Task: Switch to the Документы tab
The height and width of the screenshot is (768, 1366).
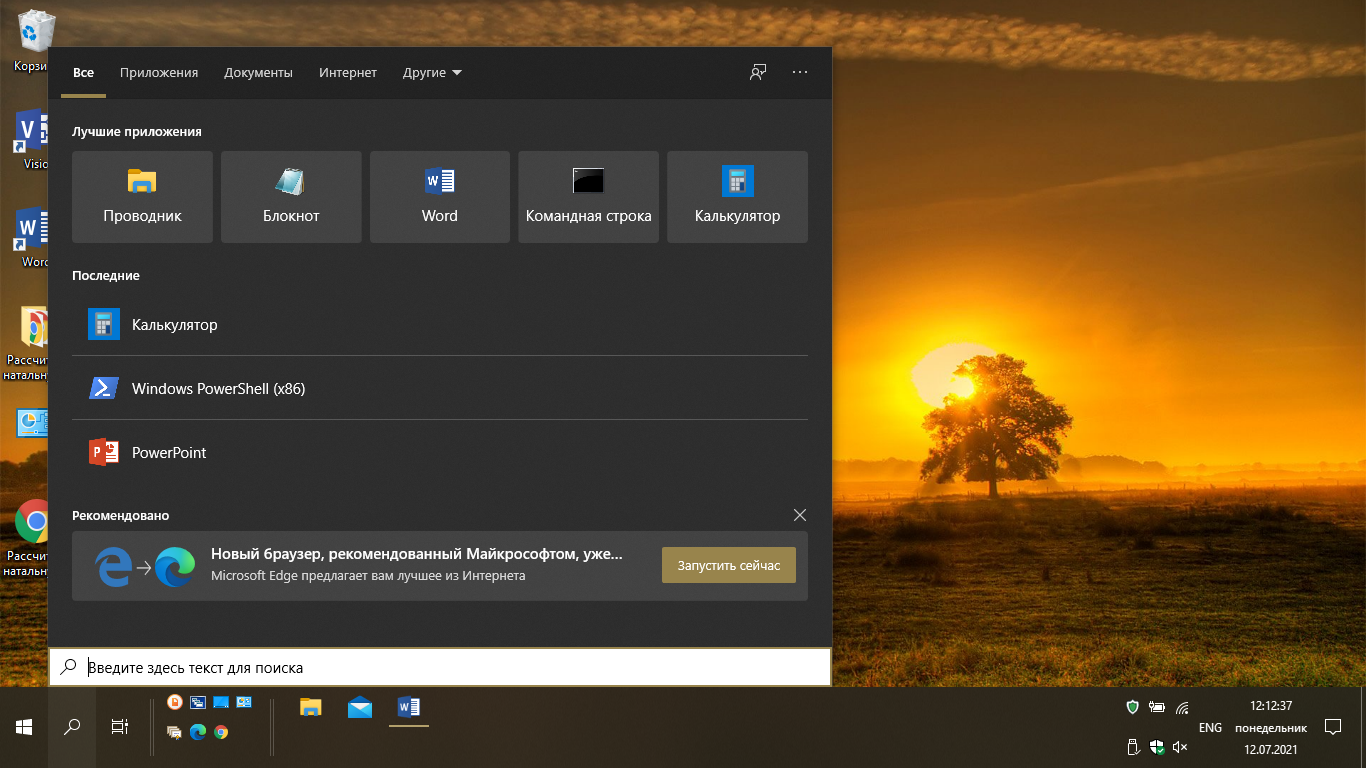Action: tap(258, 73)
